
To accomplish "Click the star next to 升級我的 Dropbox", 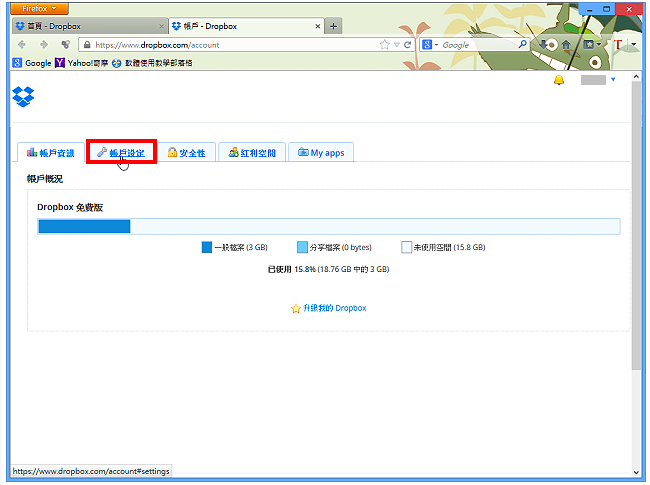I will (x=296, y=308).
